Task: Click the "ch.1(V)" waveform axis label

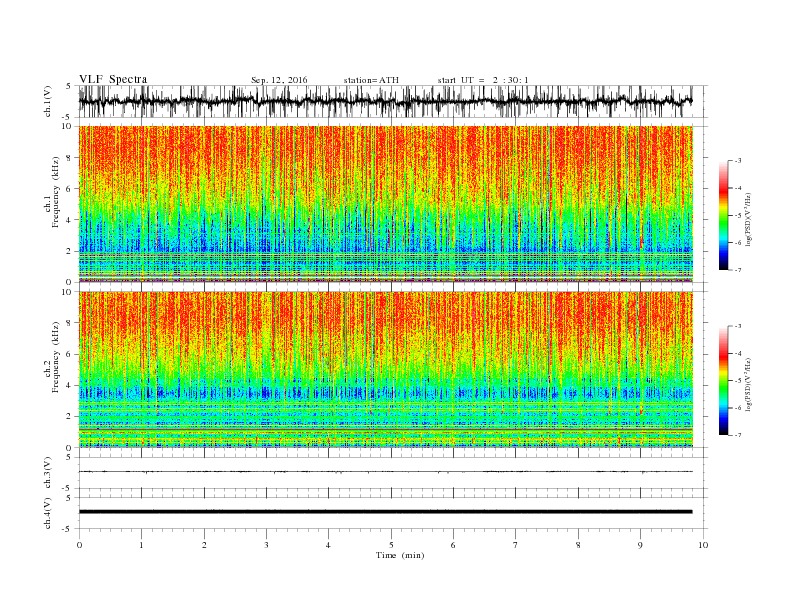Action: point(48,101)
